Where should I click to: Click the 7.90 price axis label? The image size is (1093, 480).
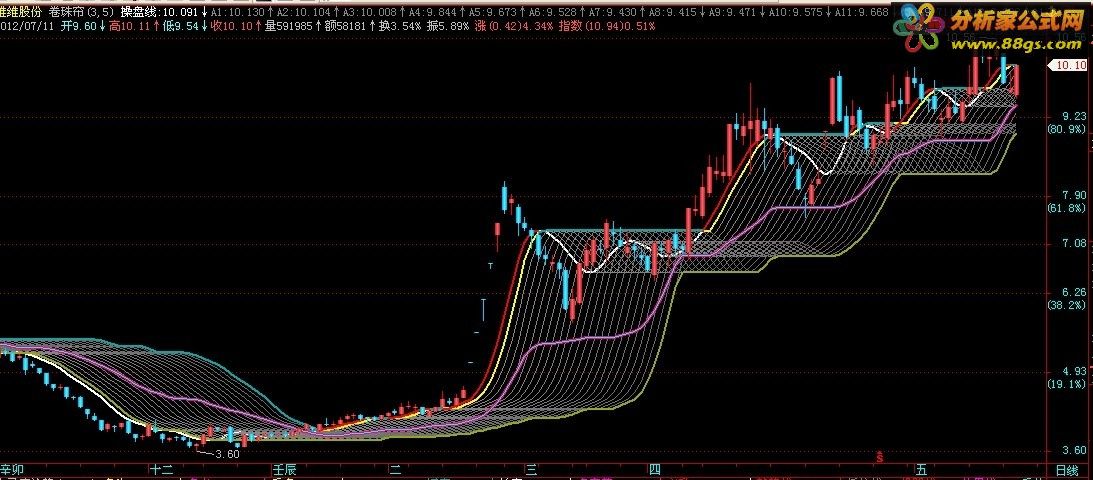click(1076, 196)
